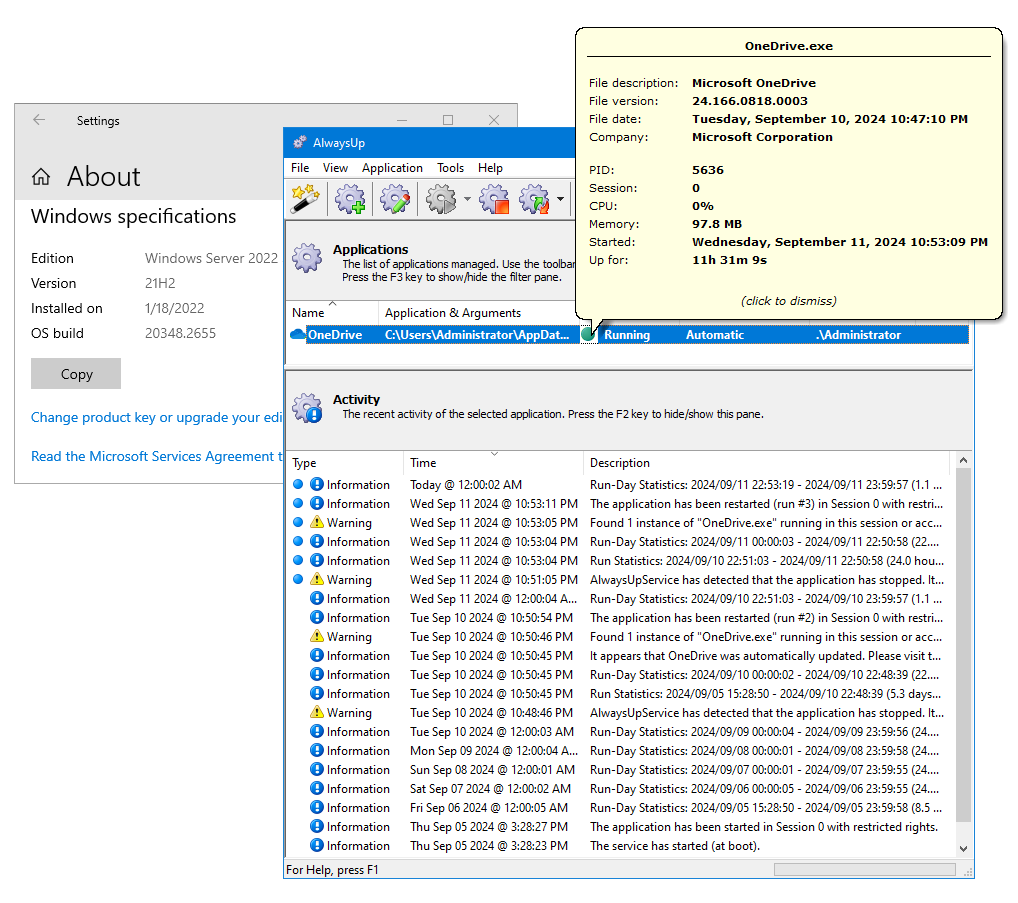Click the Add Application gear icon
This screenshot has height=903, width=1018.
pyautogui.click(x=350, y=199)
